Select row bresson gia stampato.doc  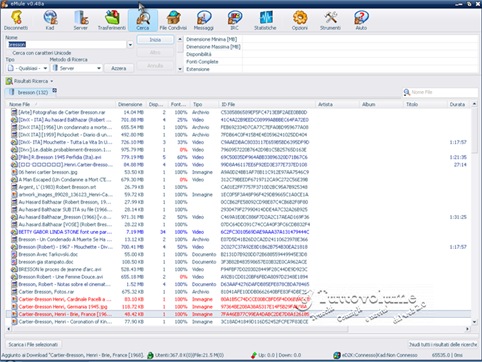[x=239, y=262]
